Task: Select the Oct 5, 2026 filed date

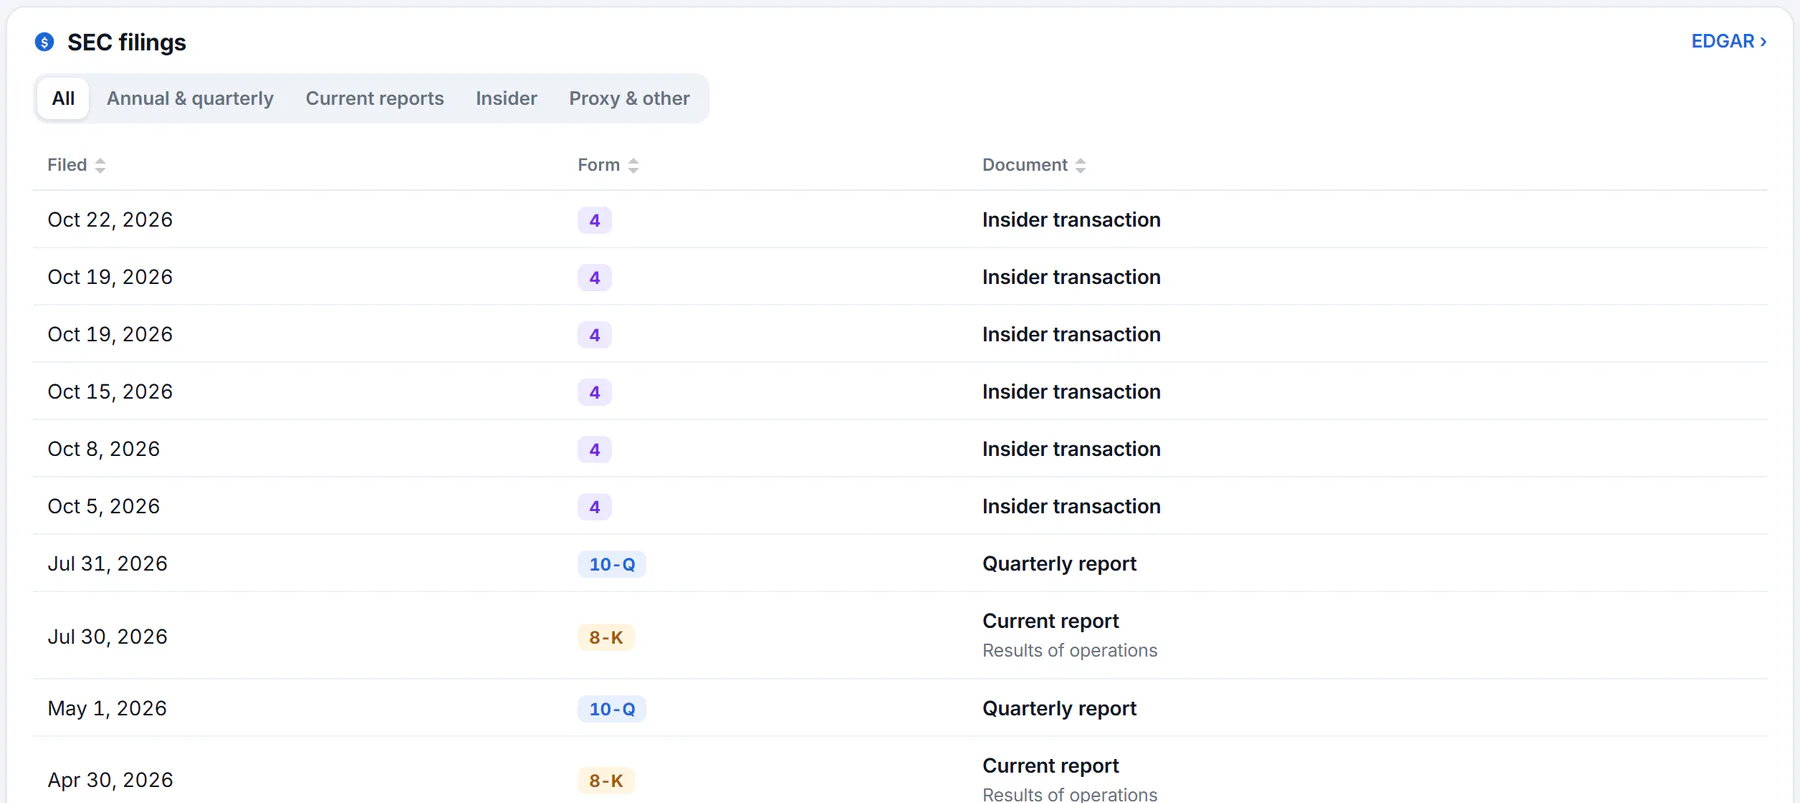Action: tap(104, 507)
